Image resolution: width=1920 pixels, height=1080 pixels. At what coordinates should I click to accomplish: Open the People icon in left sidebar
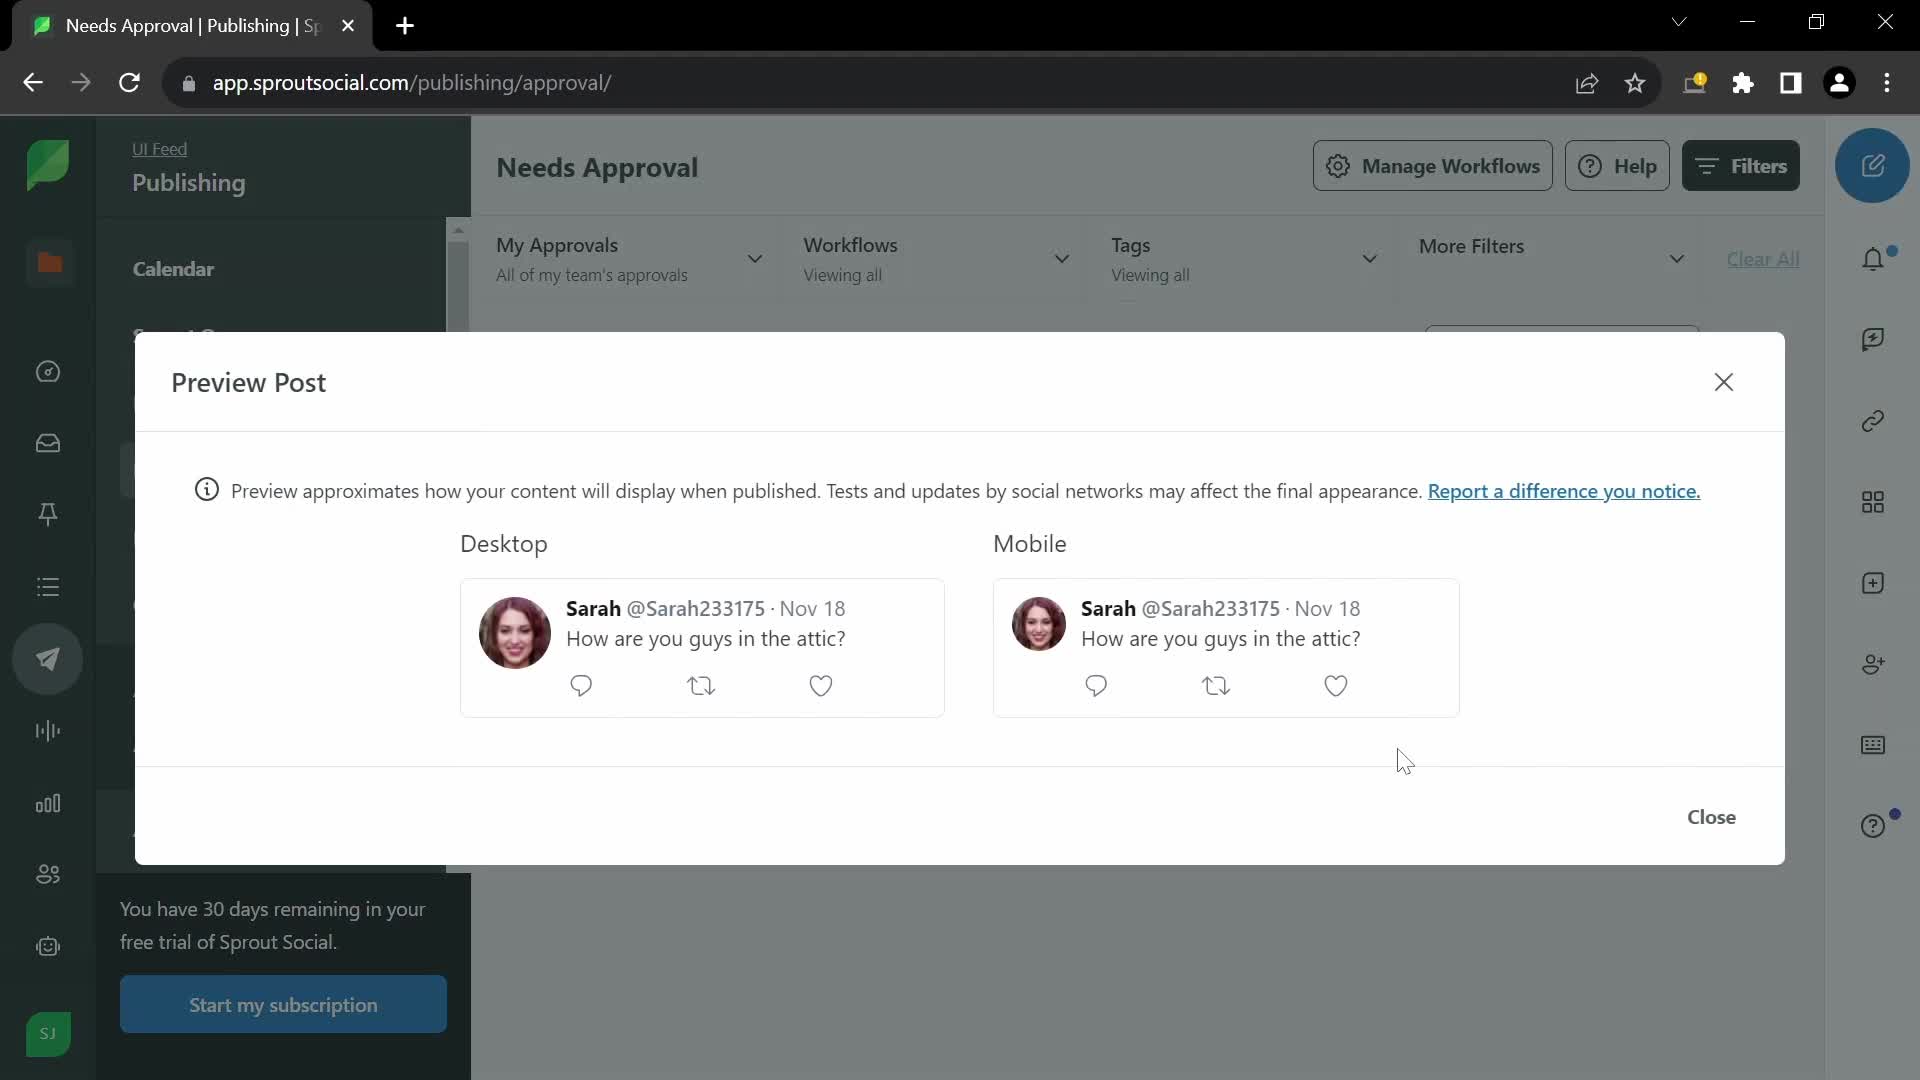[x=48, y=875]
